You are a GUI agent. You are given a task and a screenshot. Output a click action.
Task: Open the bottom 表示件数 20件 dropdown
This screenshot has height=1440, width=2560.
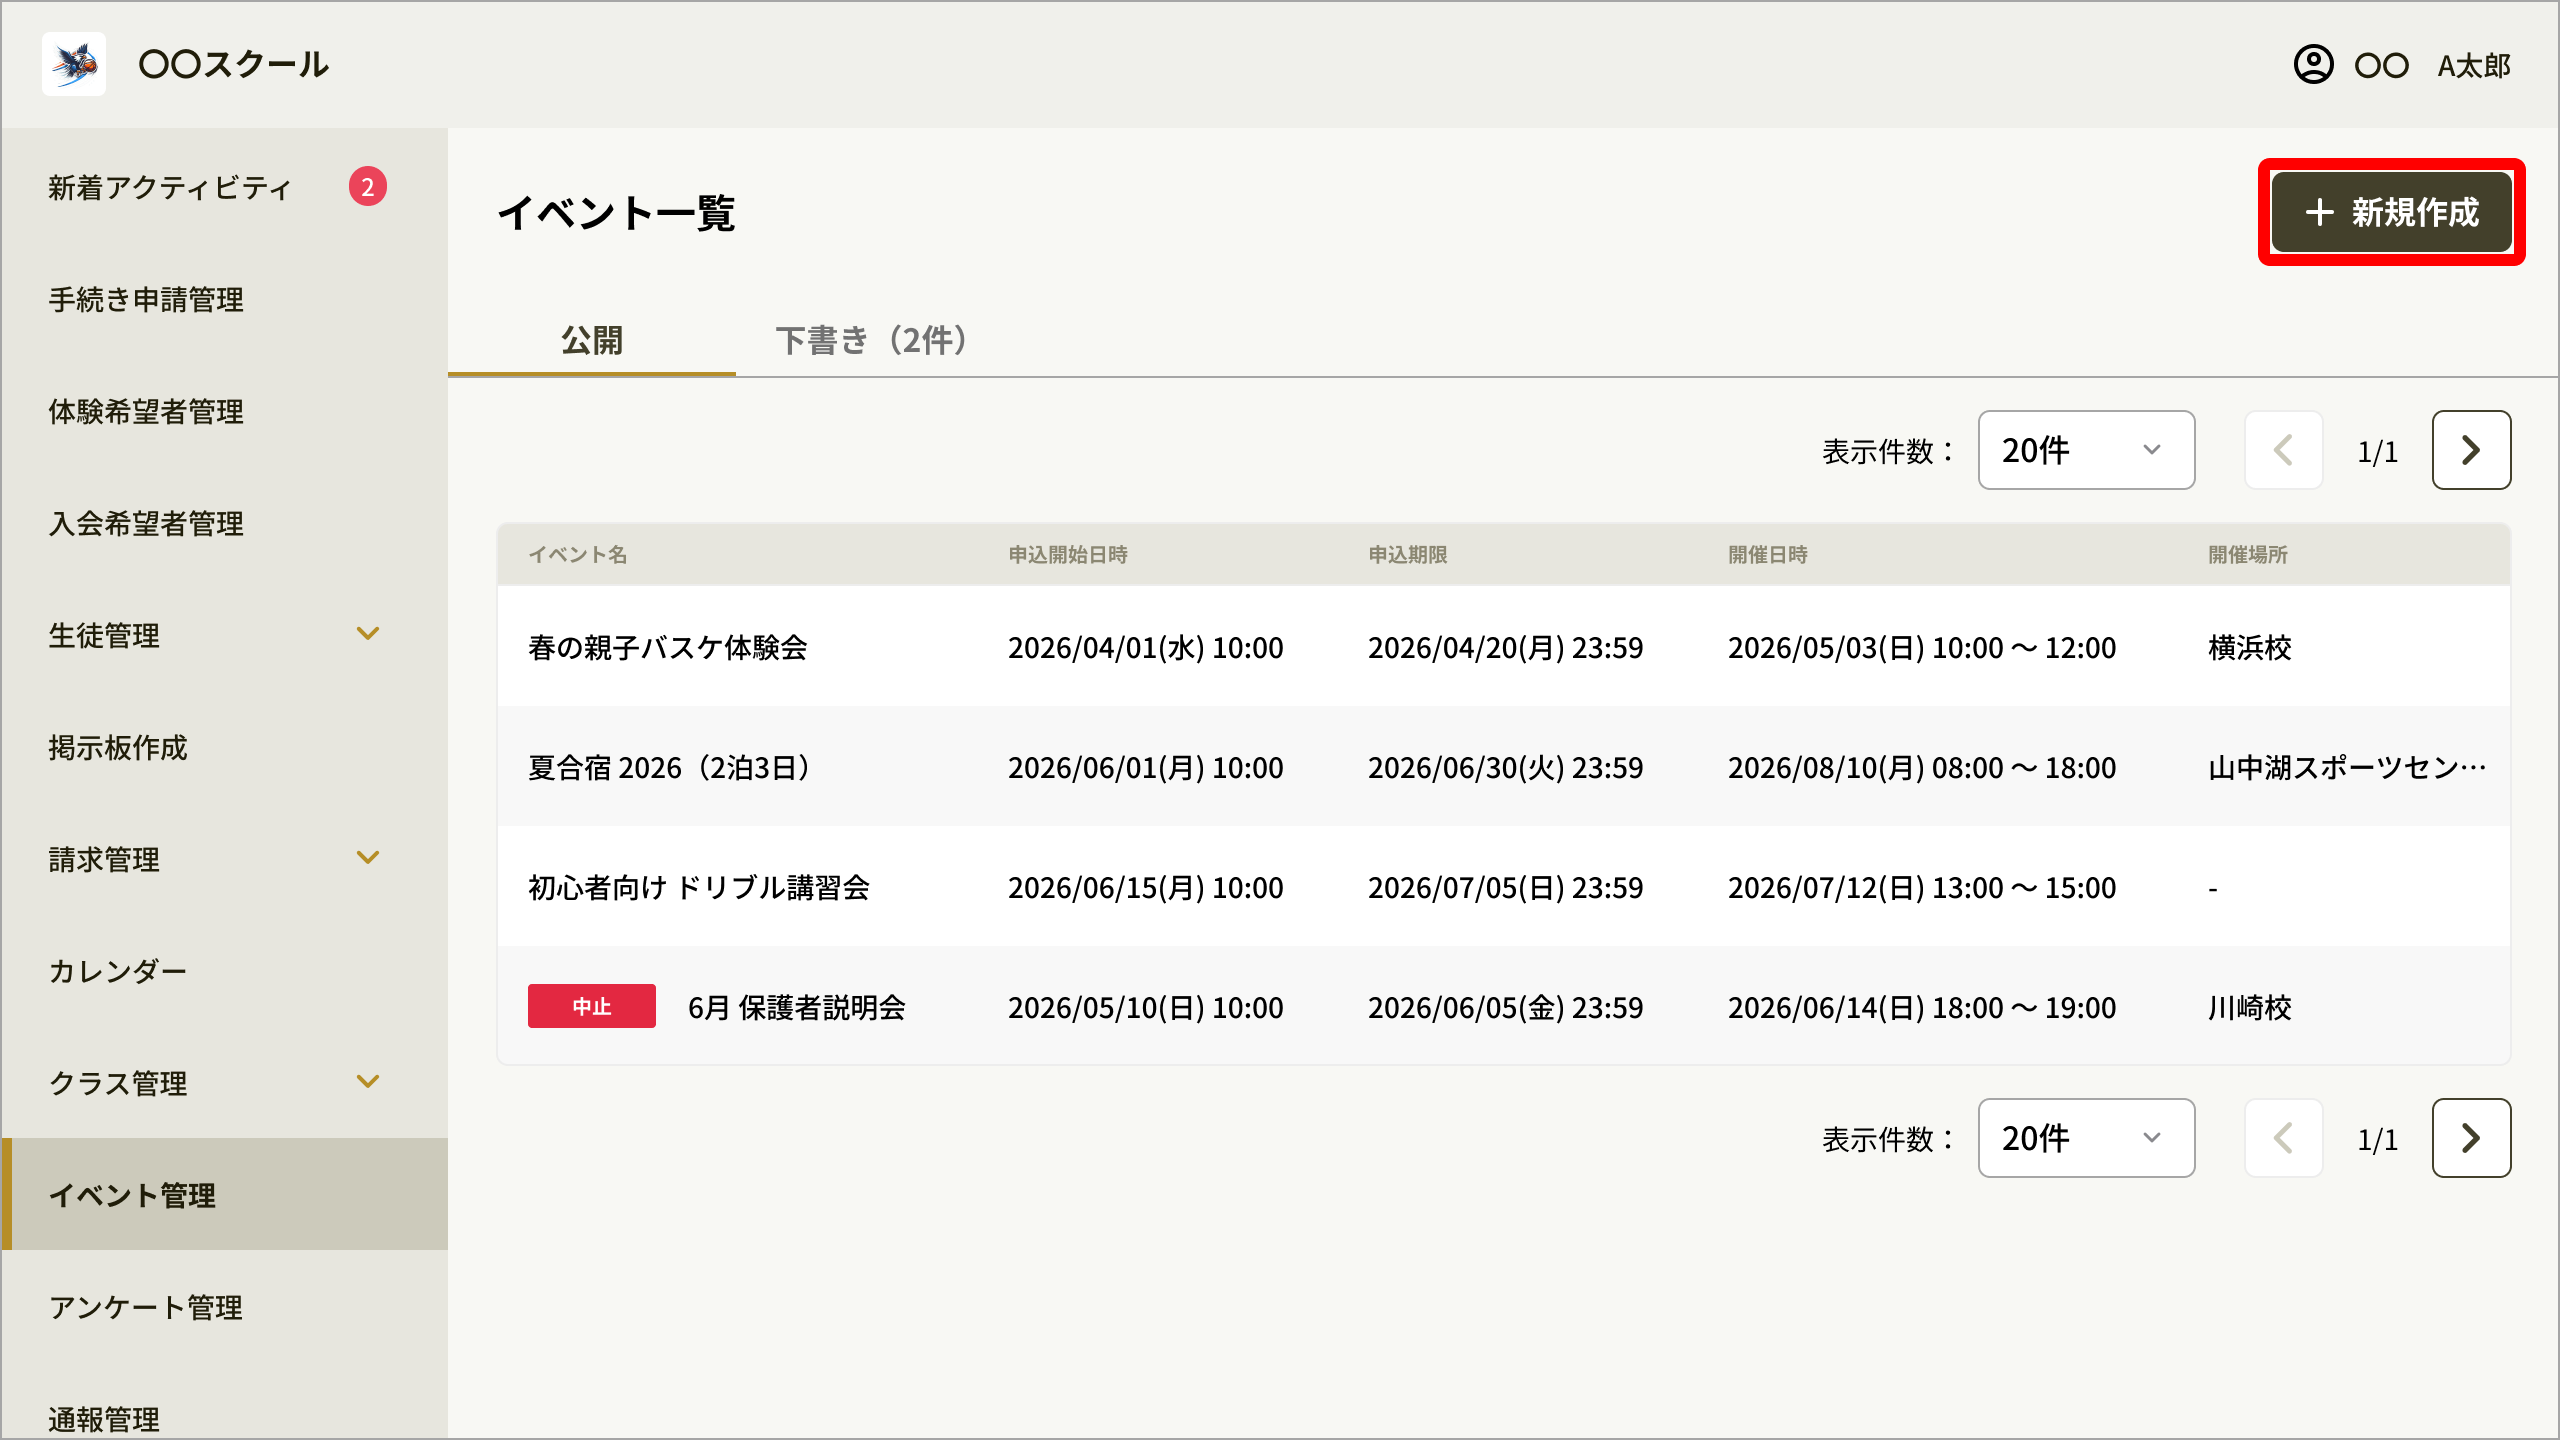(2086, 1138)
